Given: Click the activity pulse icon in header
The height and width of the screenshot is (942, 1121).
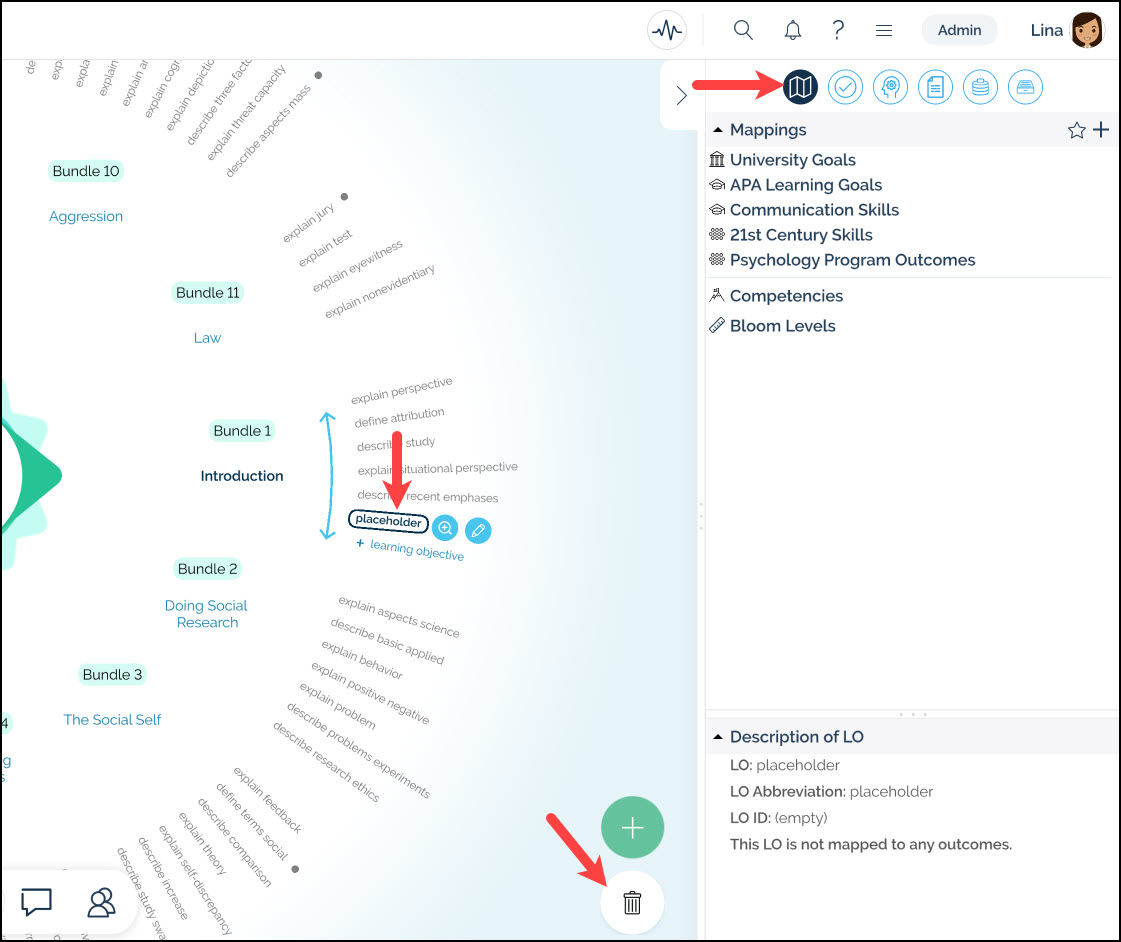Looking at the screenshot, I should point(667,30).
